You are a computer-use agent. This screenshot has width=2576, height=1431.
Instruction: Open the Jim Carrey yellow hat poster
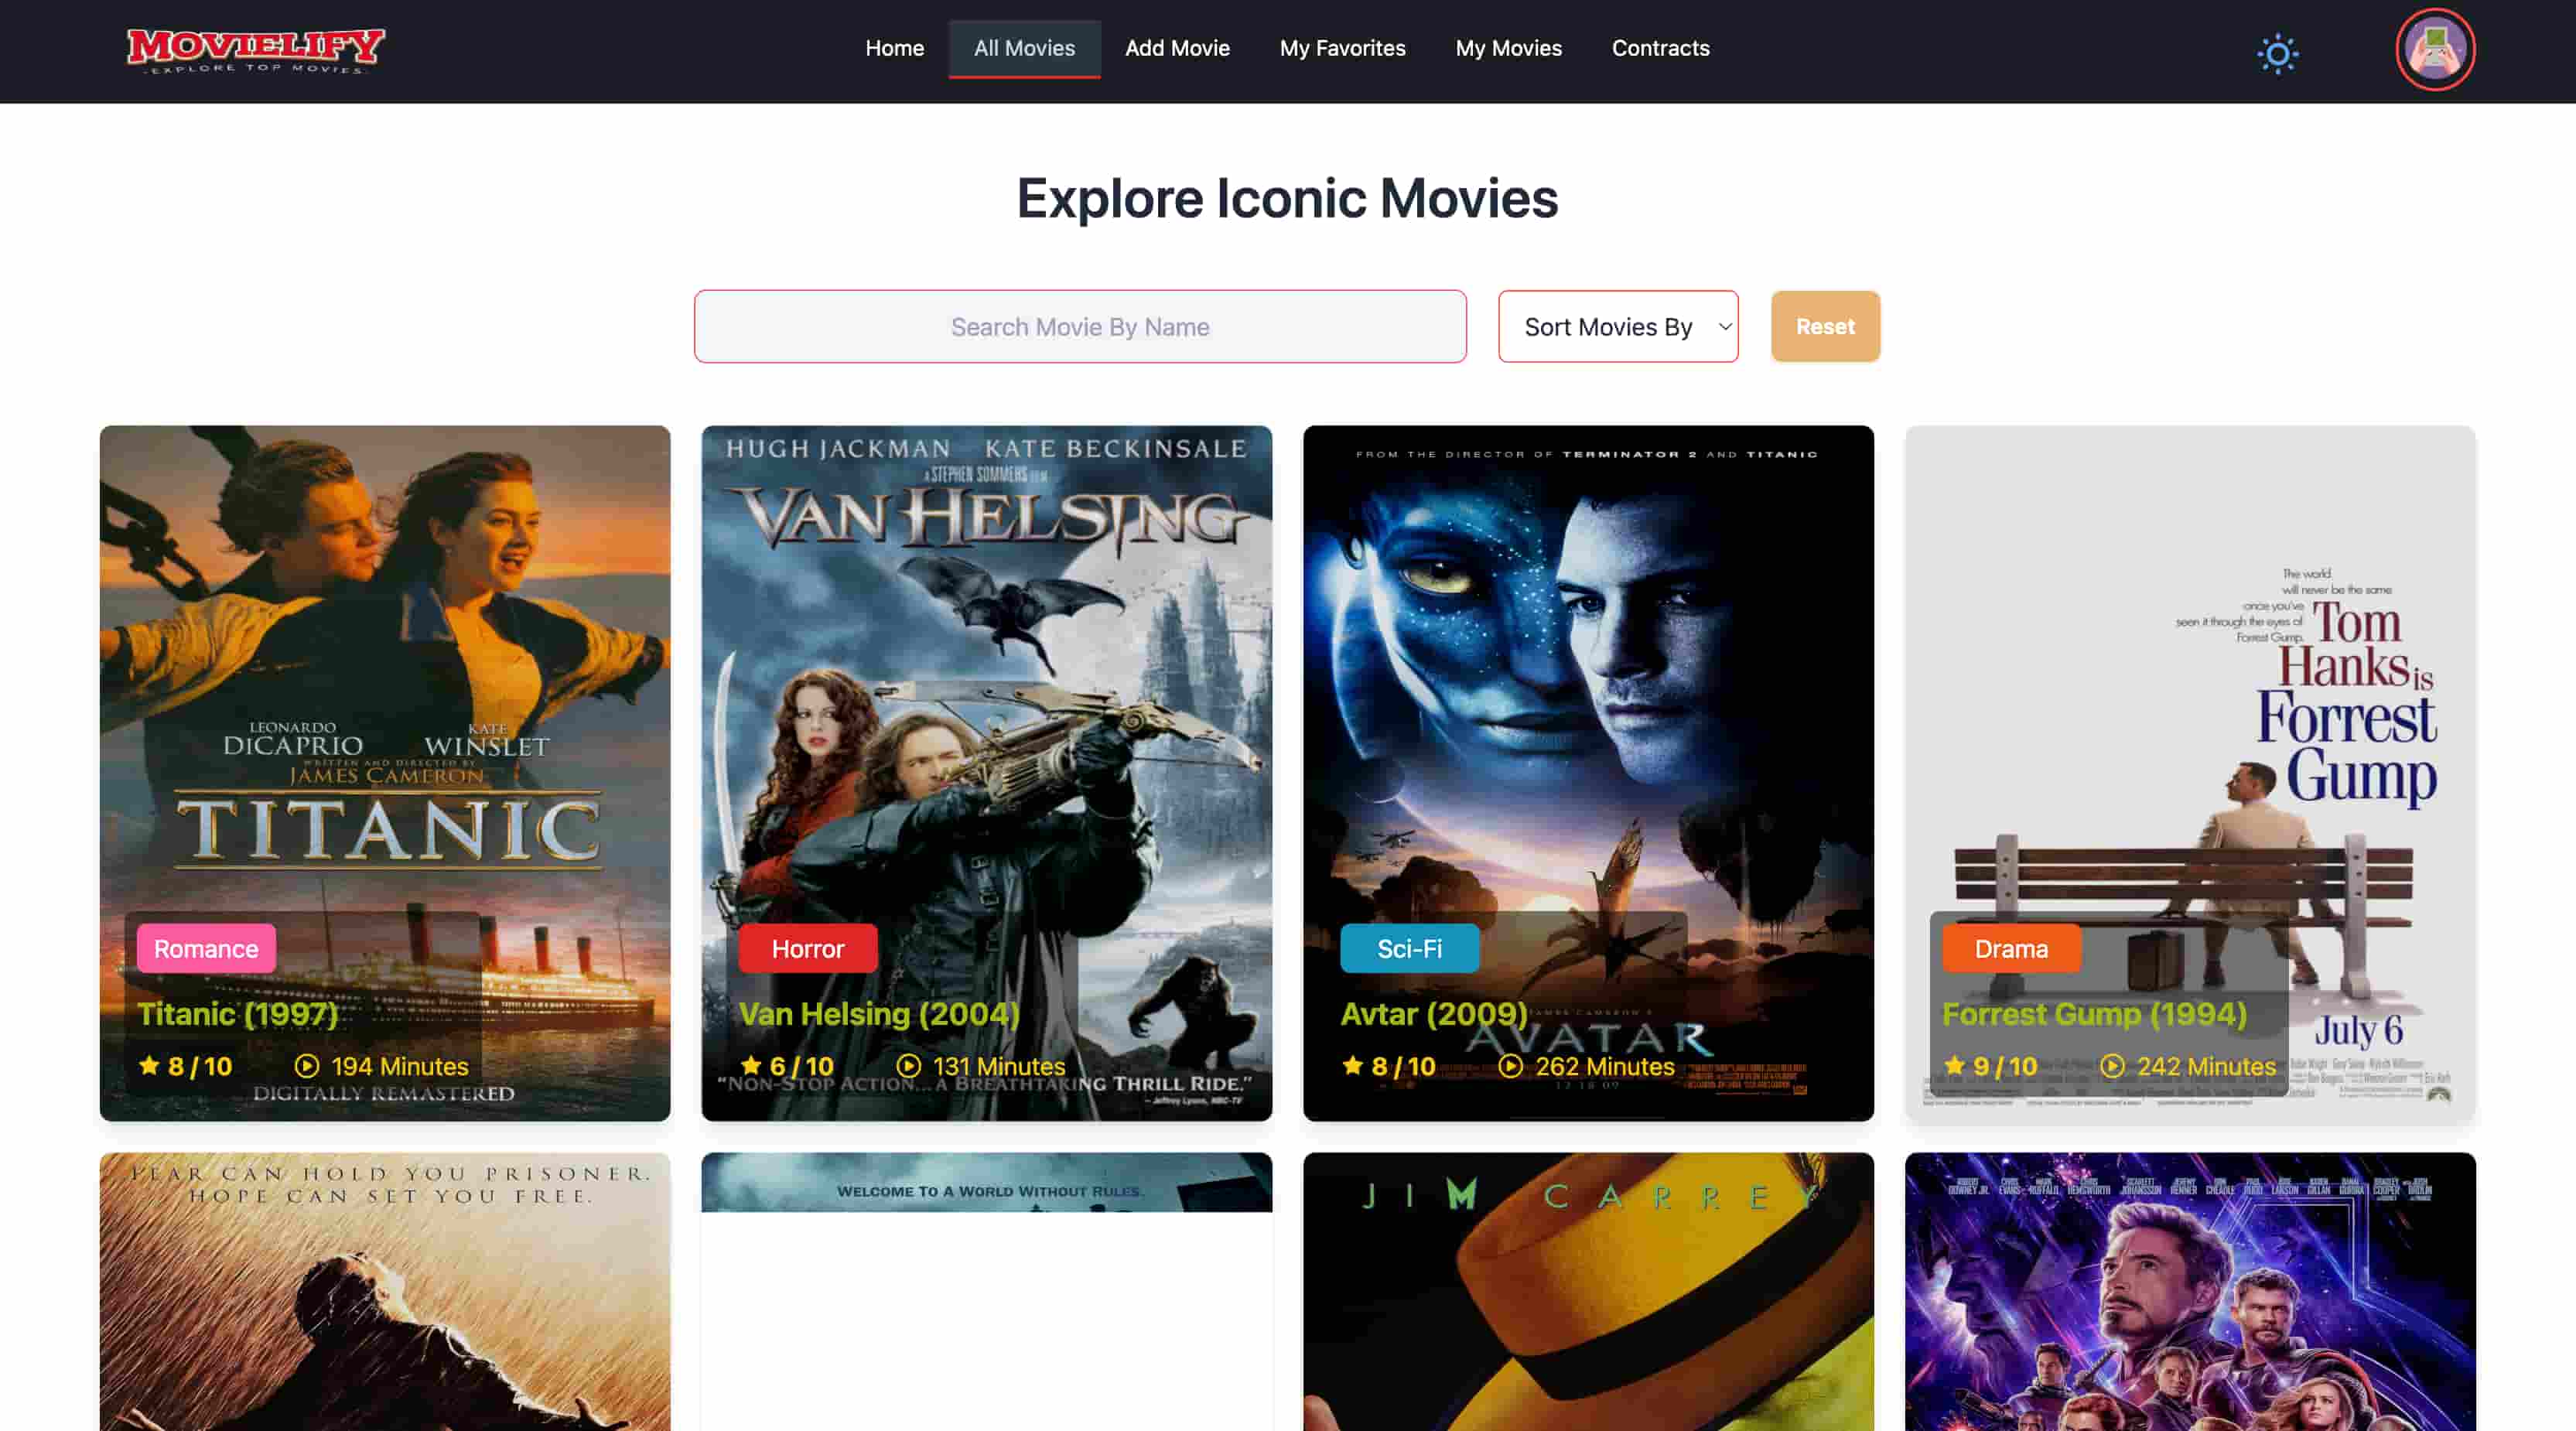click(1588, 1292)
